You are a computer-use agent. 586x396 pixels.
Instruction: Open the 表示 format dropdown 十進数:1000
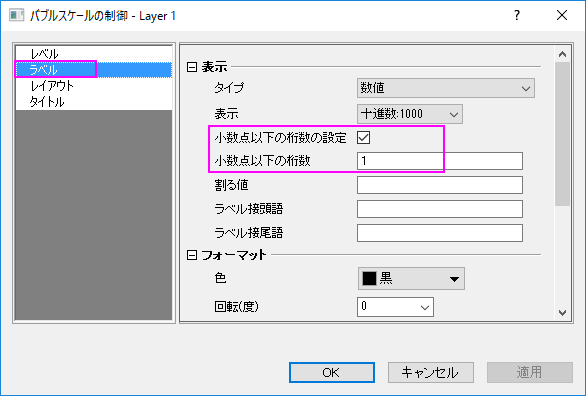(x=410, y=114)
